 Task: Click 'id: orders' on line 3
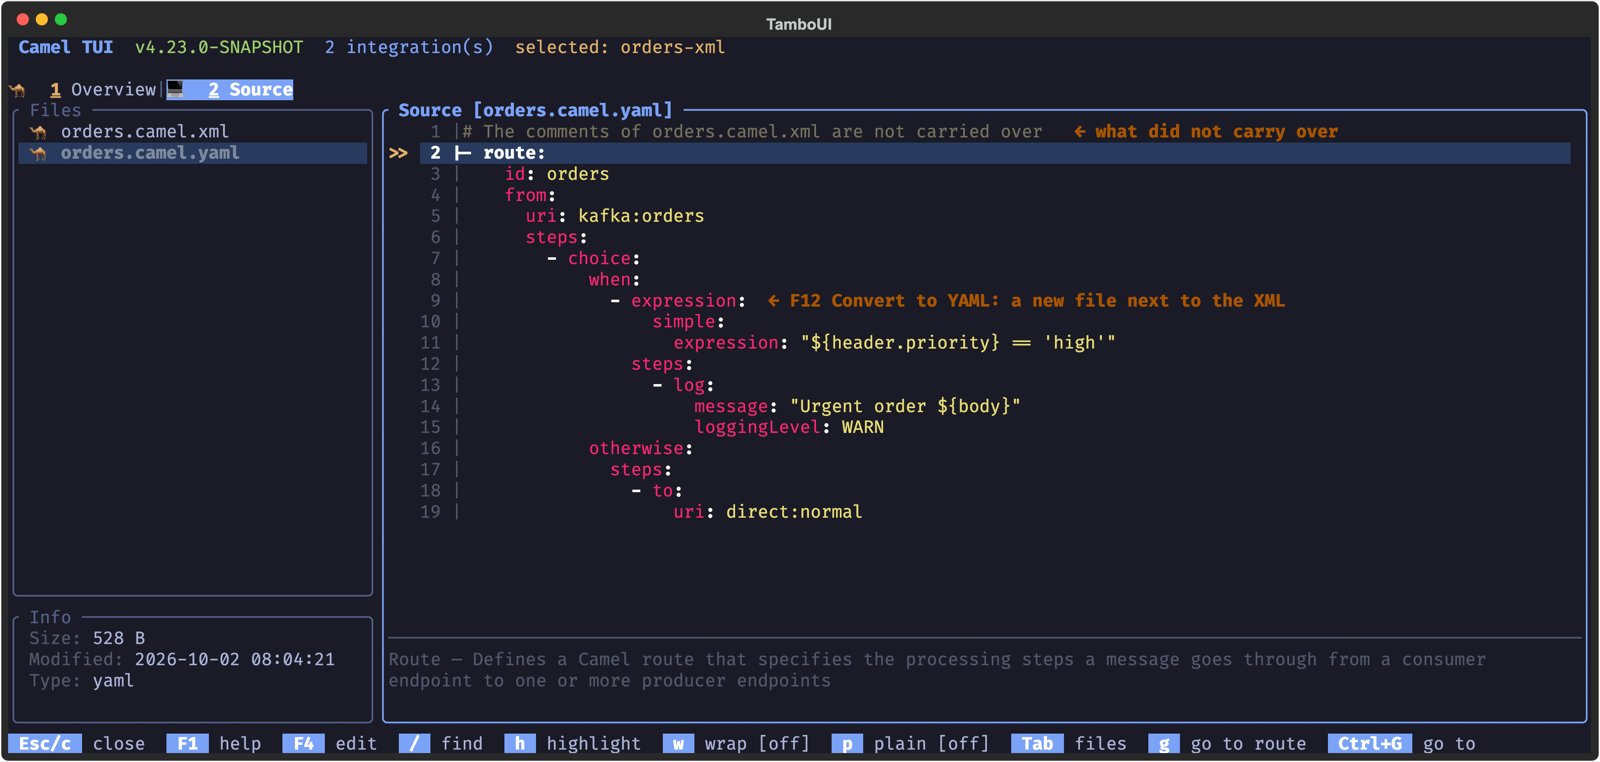coord(557,173)
